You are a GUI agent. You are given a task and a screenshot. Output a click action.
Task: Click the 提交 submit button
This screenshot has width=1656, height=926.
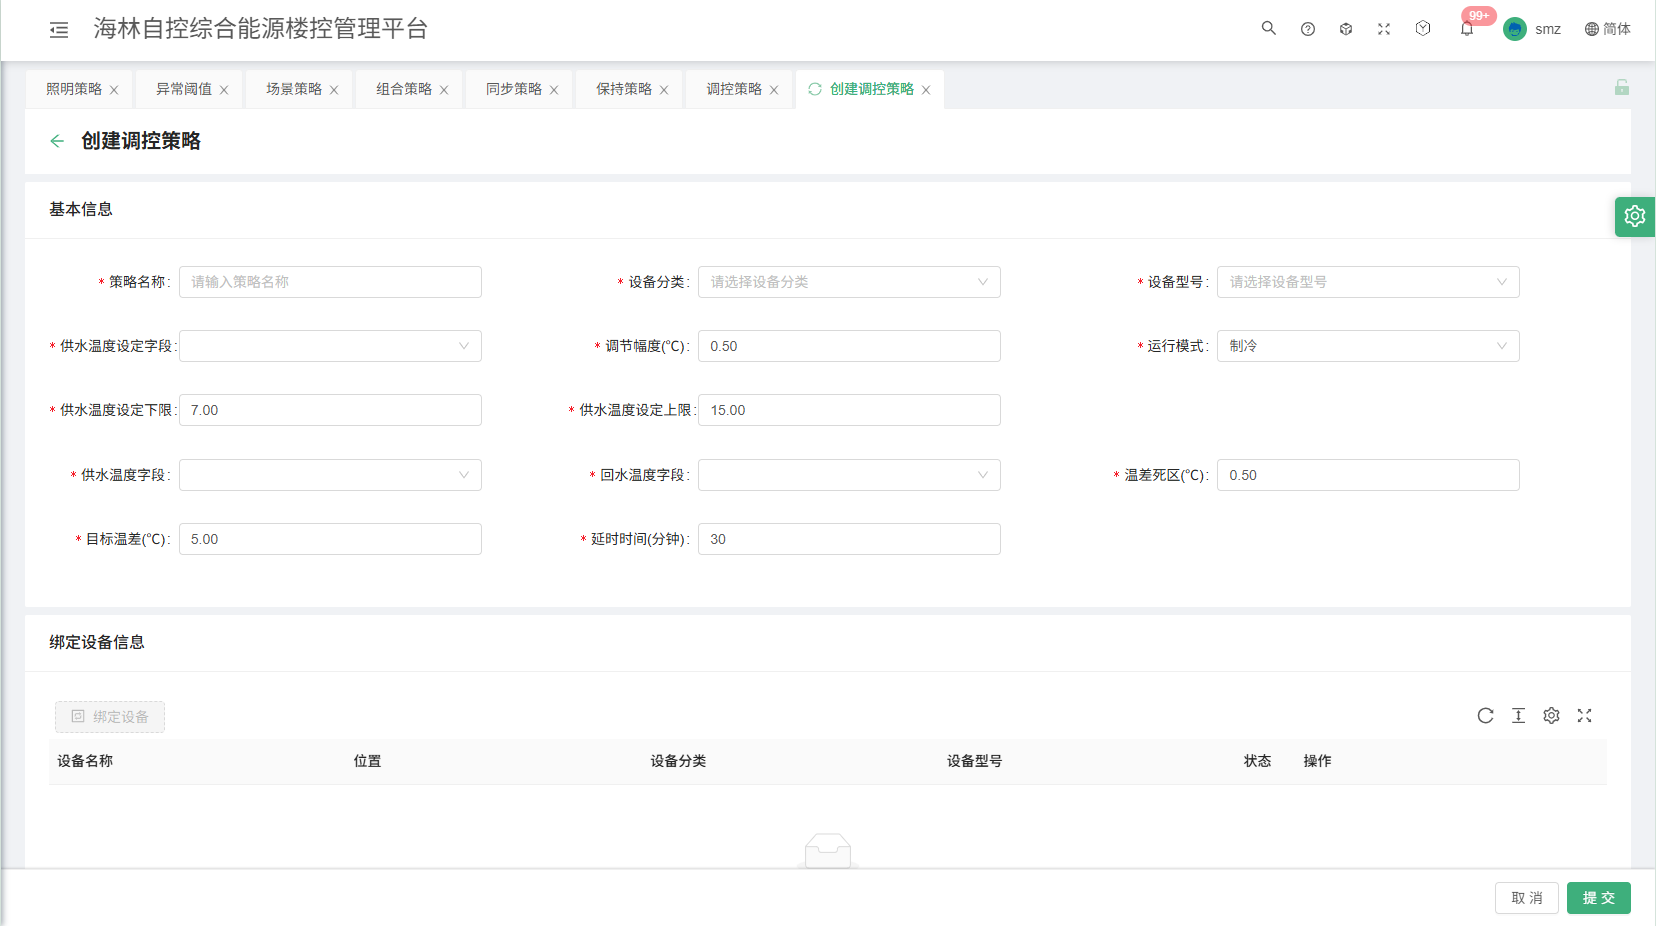coord(1598,898)
